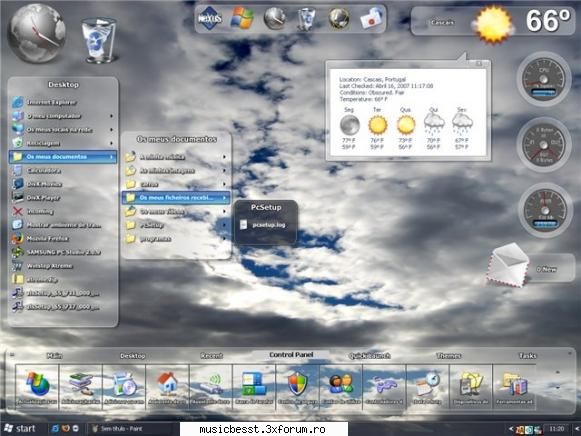Click the 11:20 taskbar clock
581x436 pixels.
coord(556,429)
